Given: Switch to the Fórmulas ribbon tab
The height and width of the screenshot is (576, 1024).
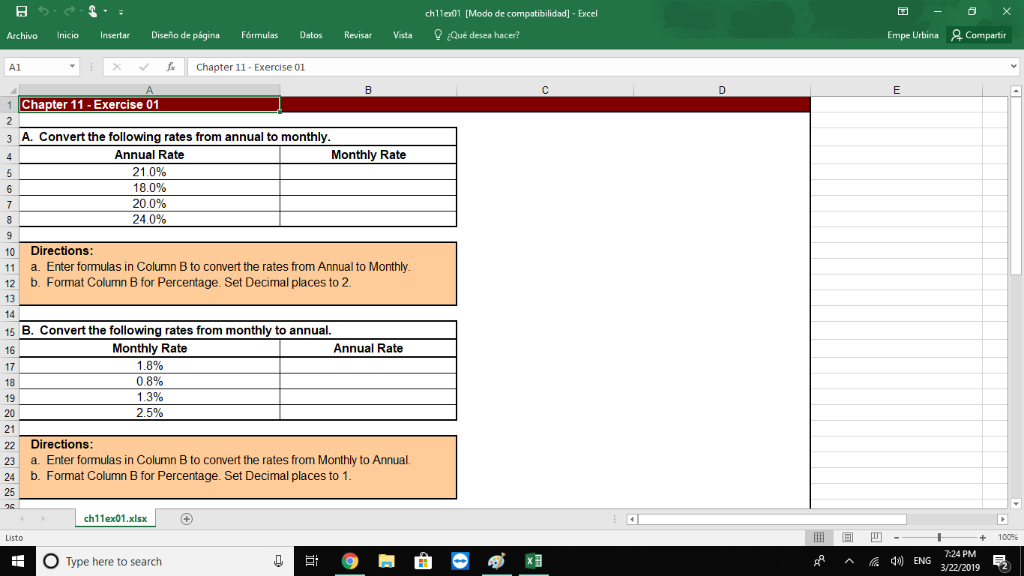Looking at the screenshot, I should pyautogui.click(x=259, y=34).
